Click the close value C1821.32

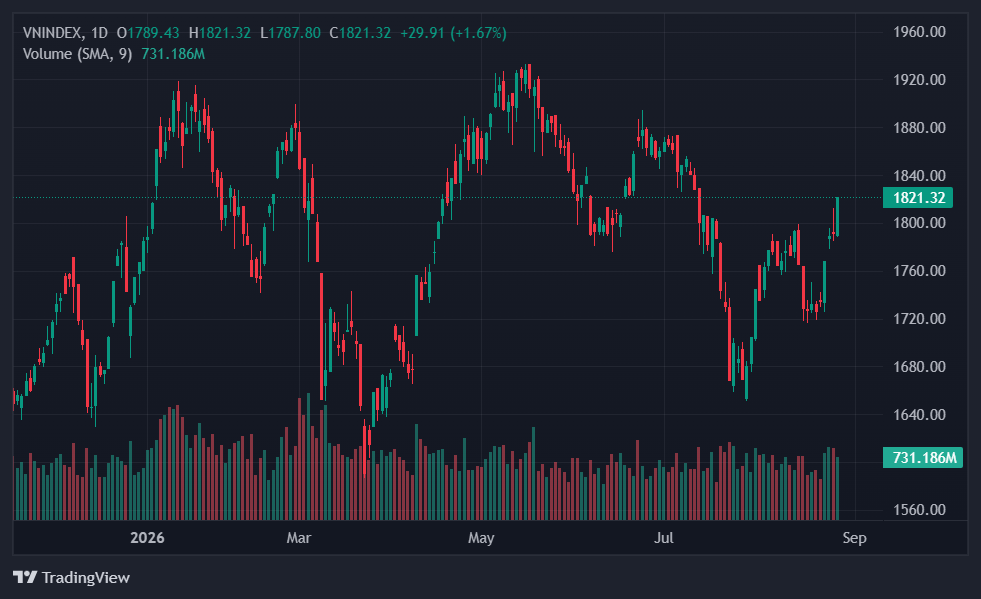(360, 33)
